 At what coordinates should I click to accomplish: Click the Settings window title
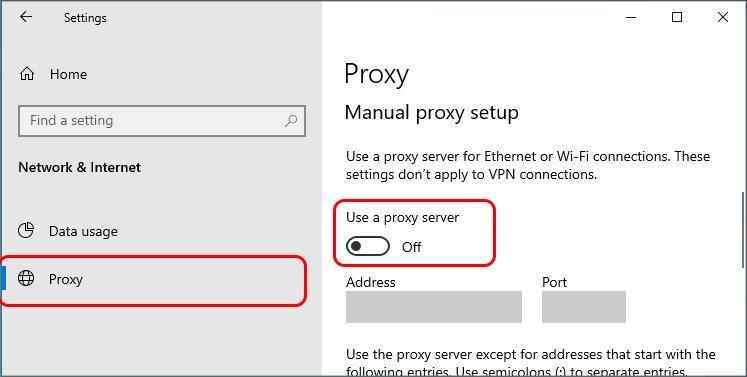point(85,18)
